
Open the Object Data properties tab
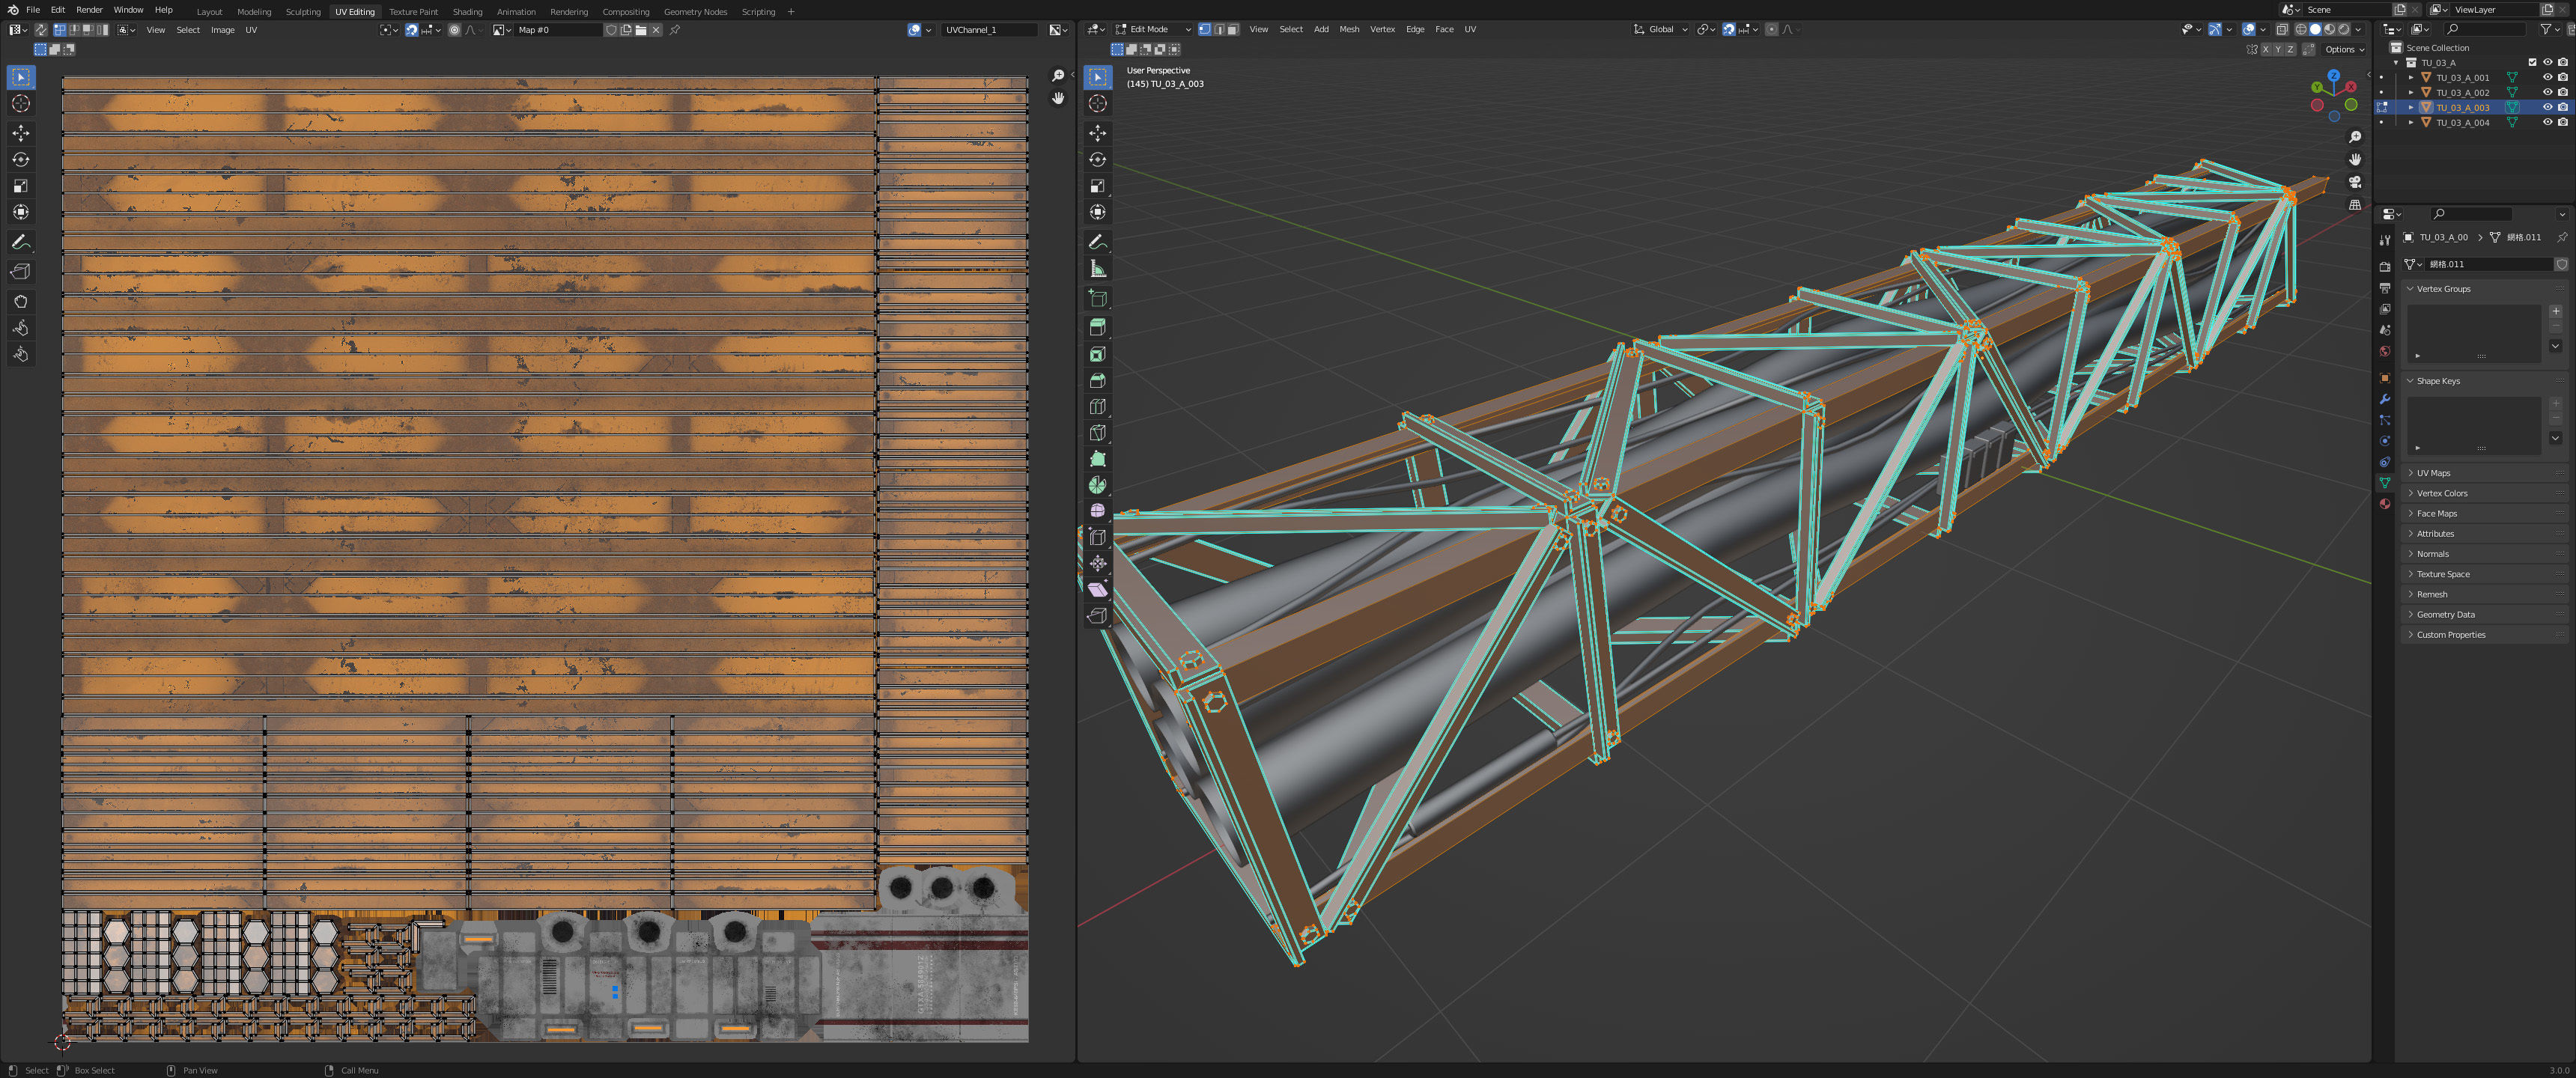tap(2385, 483)
